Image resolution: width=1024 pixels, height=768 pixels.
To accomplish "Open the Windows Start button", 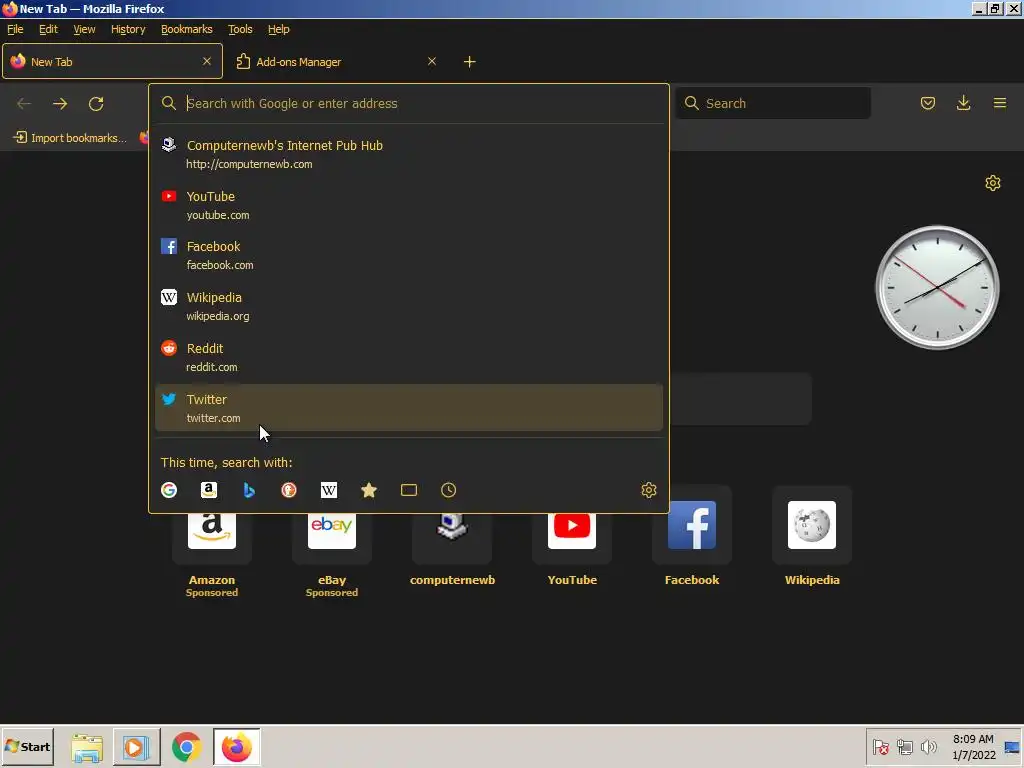I will (27, 746).
